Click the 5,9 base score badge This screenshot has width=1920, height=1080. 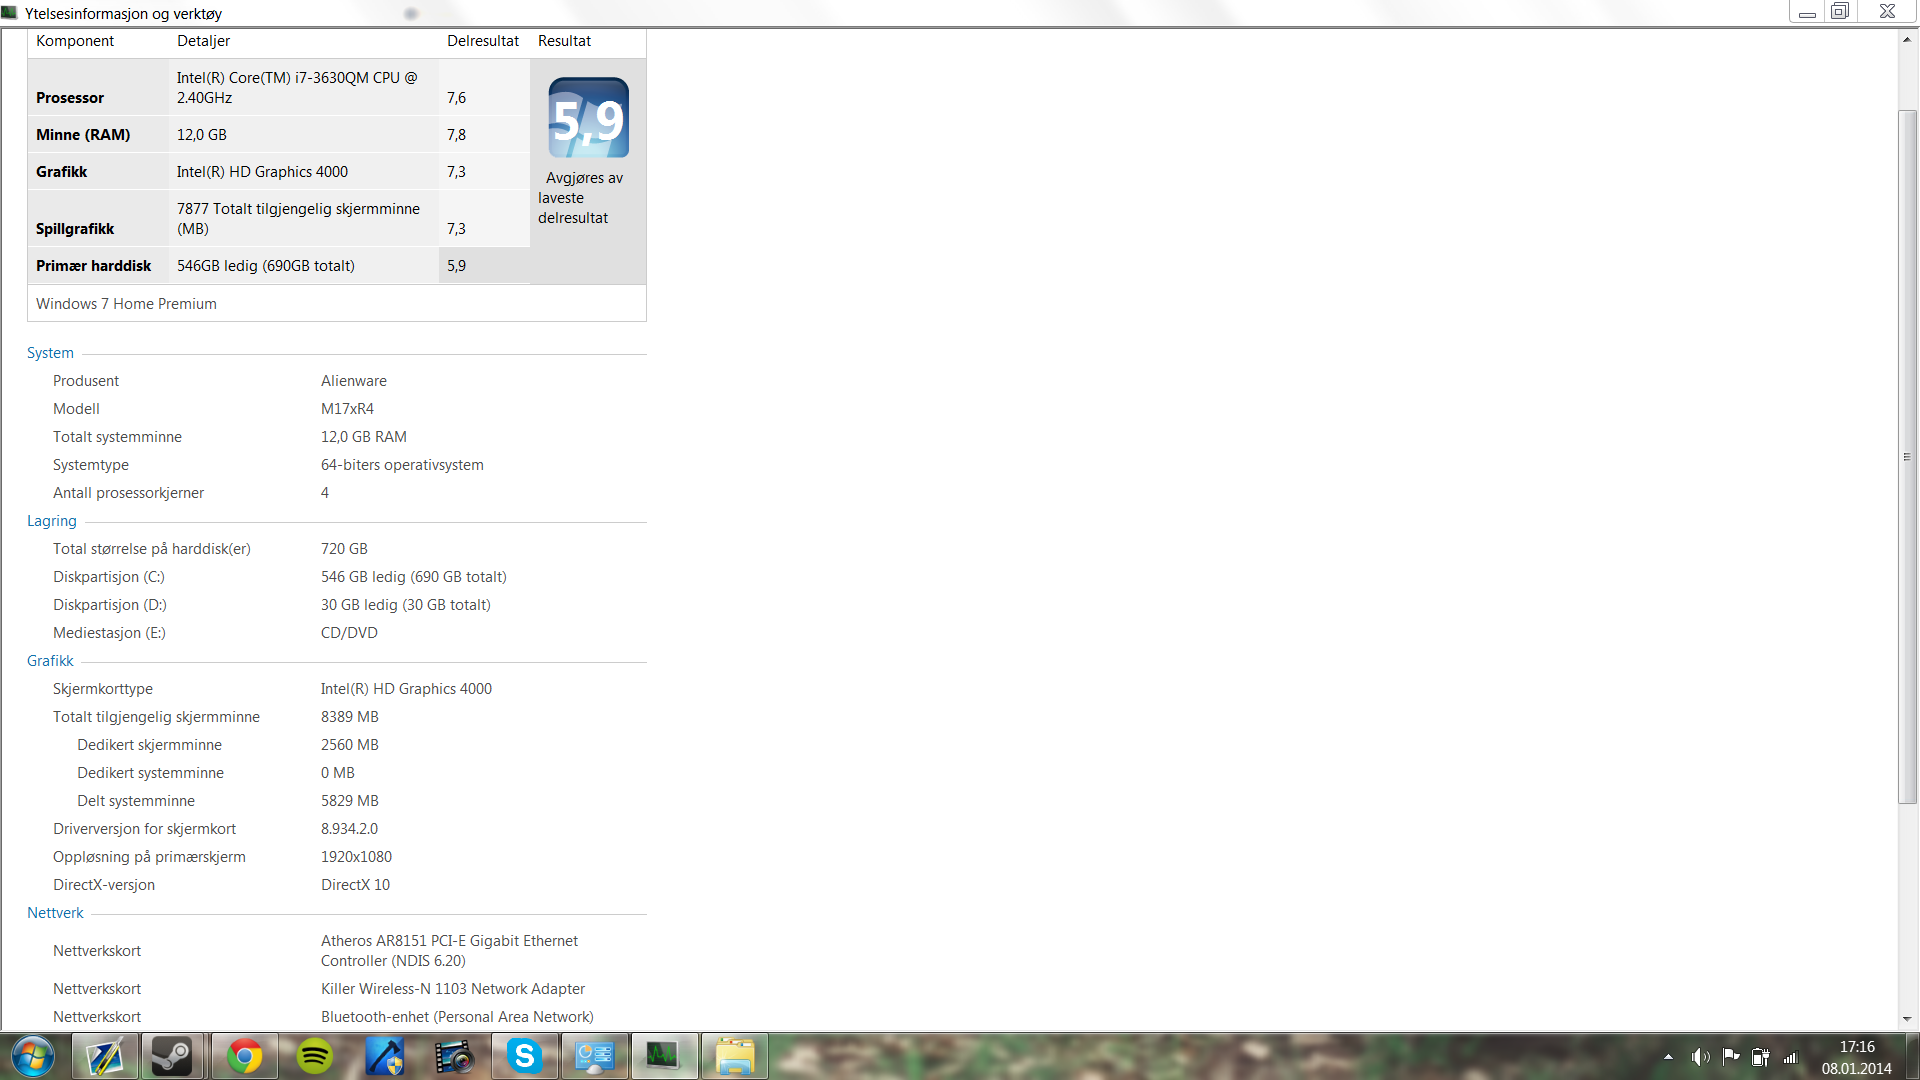588,118
